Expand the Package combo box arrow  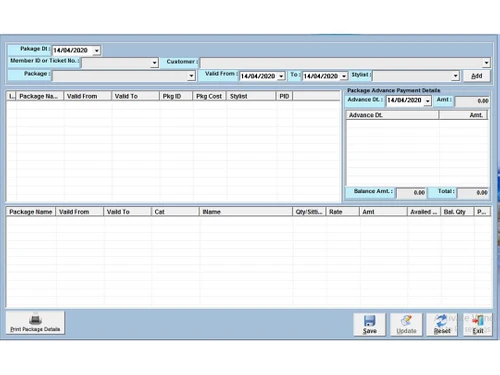pyautogui.click(x=191, y=76)
